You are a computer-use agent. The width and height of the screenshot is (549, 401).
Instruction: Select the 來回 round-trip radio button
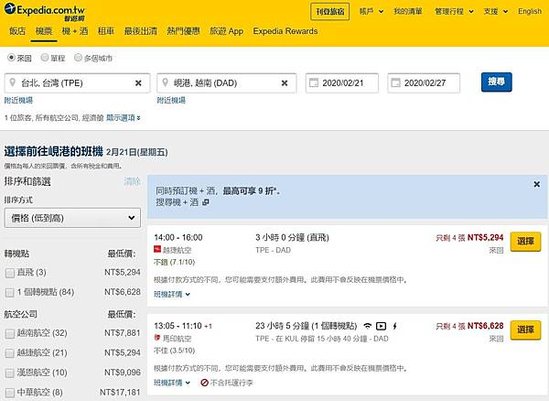(12, 57)
